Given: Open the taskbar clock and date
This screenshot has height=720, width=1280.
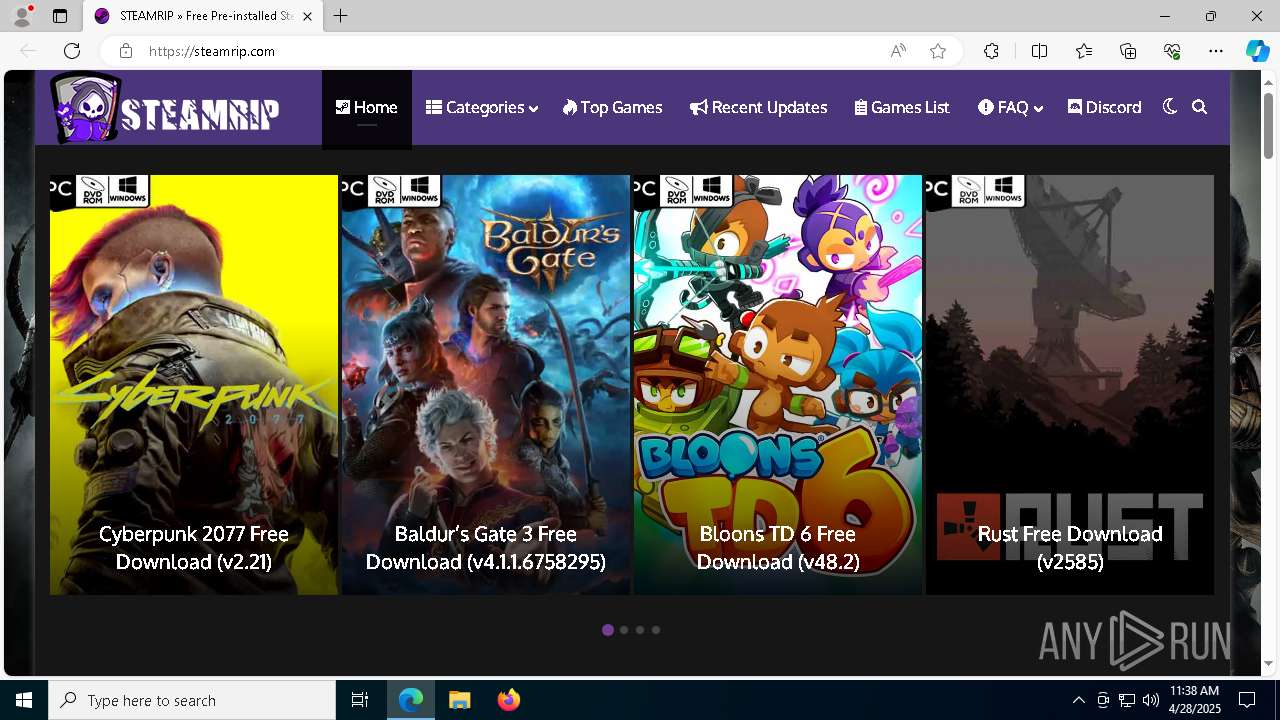Looking at the screenshot, I should pyautogui.click(x=1194, y=700).
